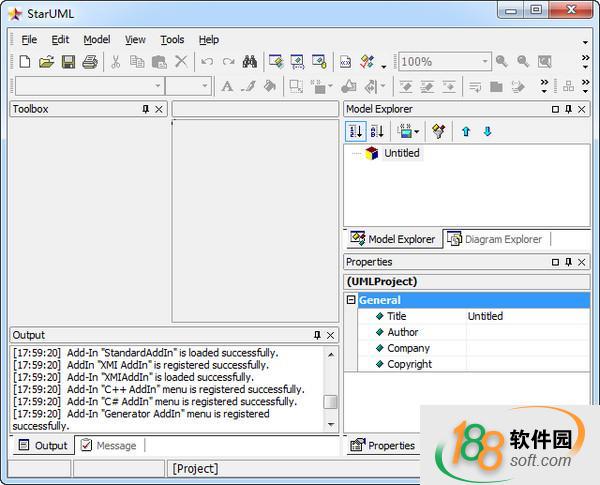The width and height of the screenshot is (600, 485).
Task: Open the Edit menu
Action: [60, 39]
